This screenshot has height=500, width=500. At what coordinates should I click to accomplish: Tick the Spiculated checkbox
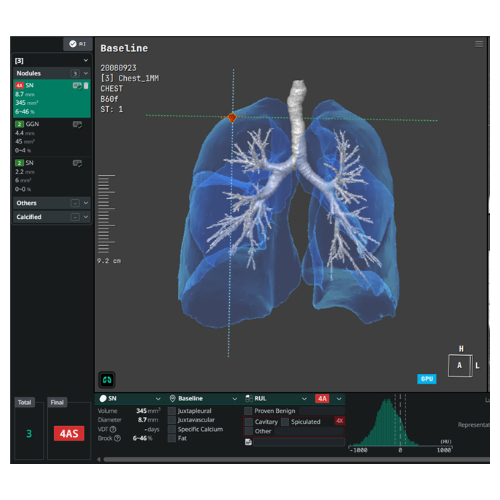click(285, 422)
